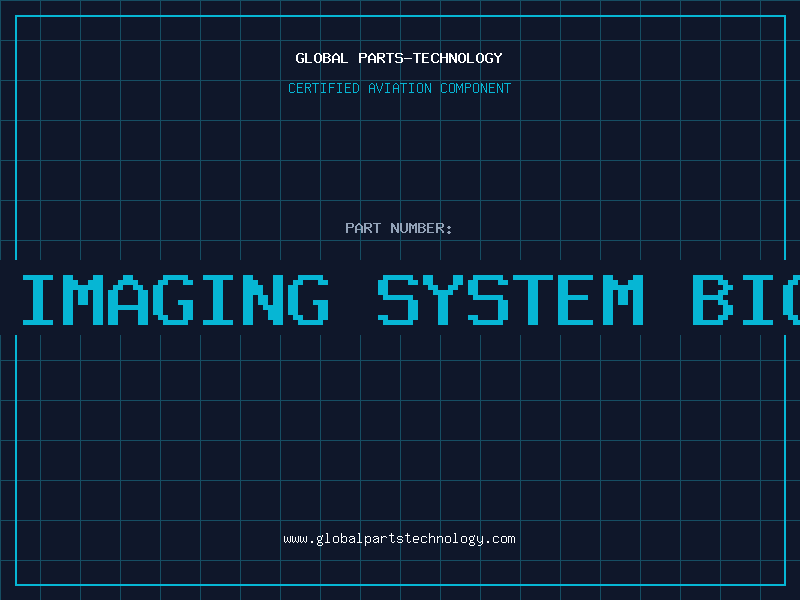
Task: Click the PART NUMBER: label
Action: 399,228
